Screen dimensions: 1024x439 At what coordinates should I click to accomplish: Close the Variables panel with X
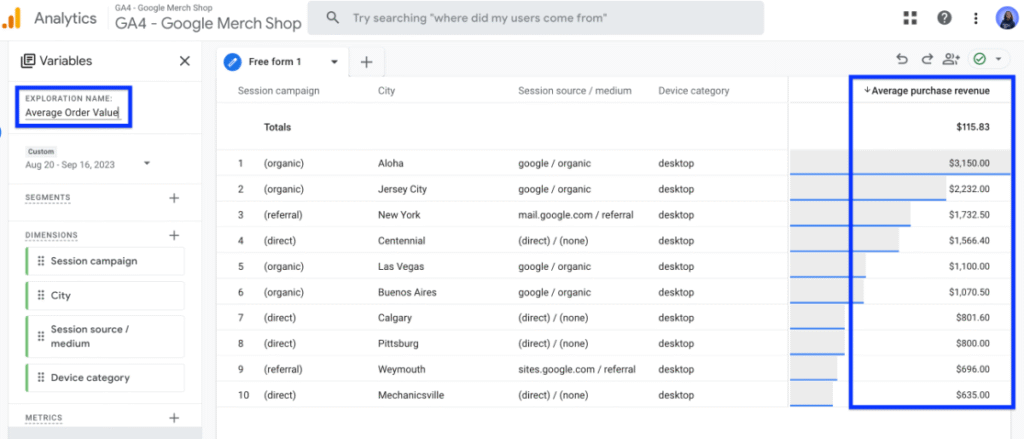coord(185,61)
